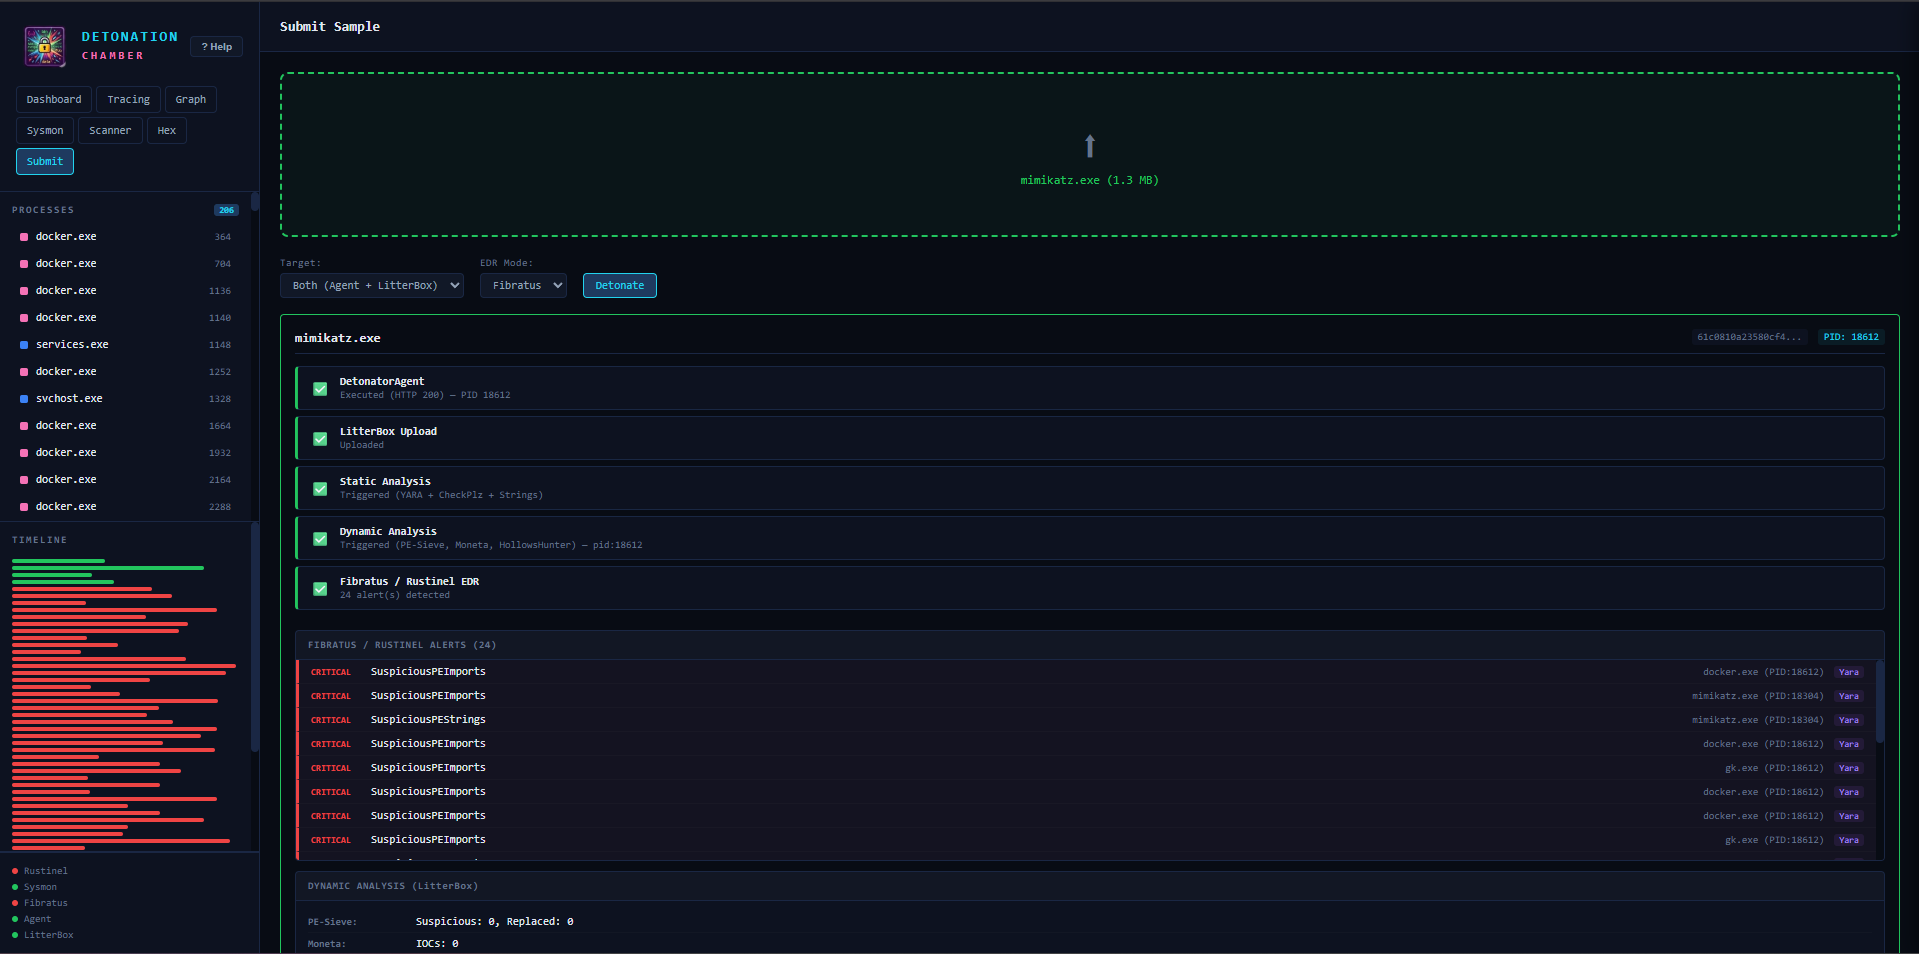Select services.exe process PID 1148

125,345
